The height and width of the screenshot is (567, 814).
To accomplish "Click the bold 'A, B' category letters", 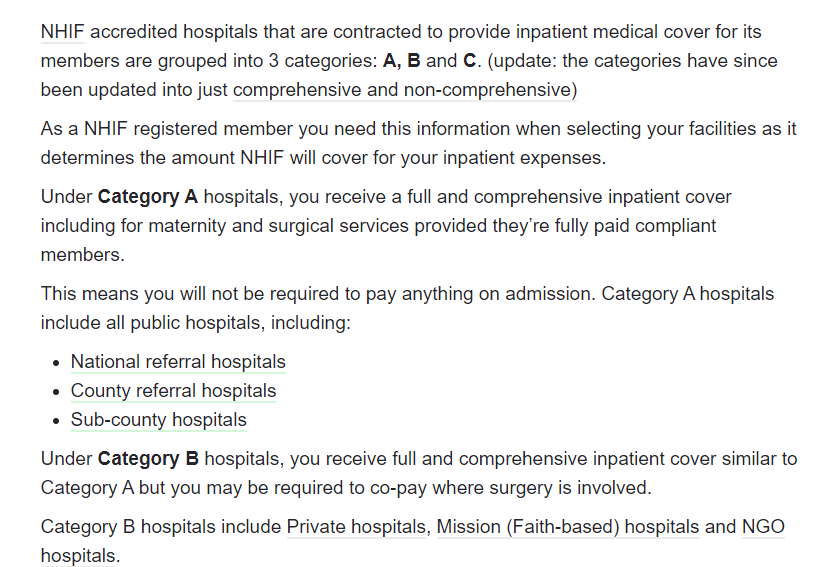I will pyautogui.click(x=401, y=61).
